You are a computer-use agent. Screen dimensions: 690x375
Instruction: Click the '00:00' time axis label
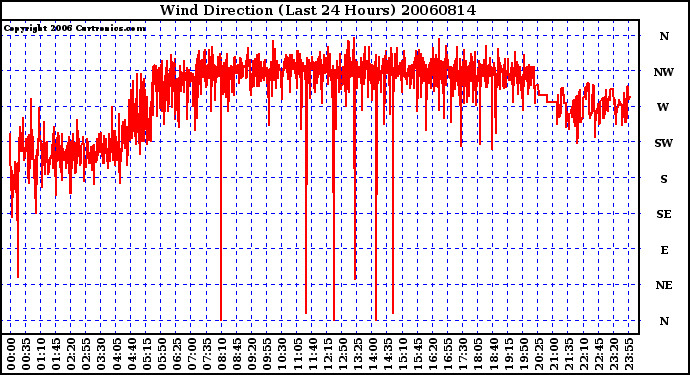[11, 354]
